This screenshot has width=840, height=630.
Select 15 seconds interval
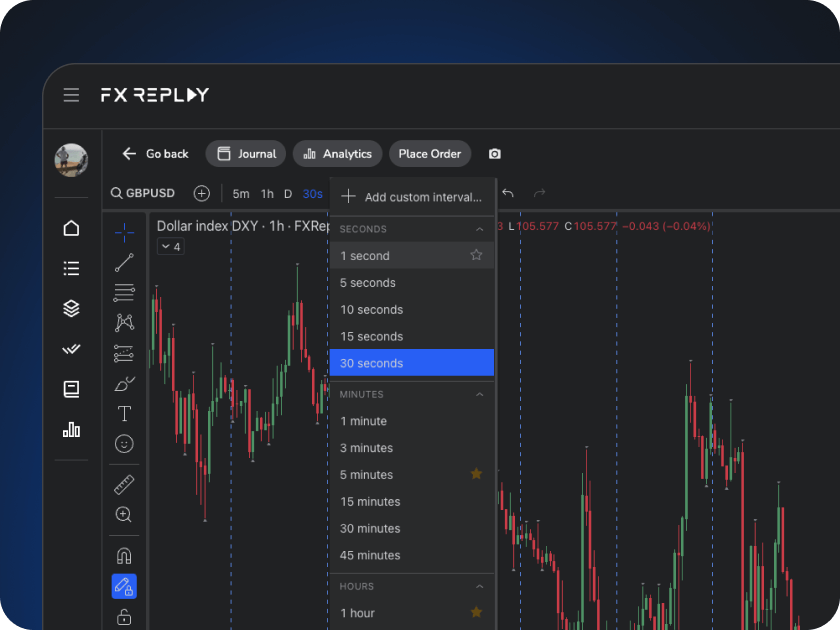pyautogui.click(x=372, y=336)
